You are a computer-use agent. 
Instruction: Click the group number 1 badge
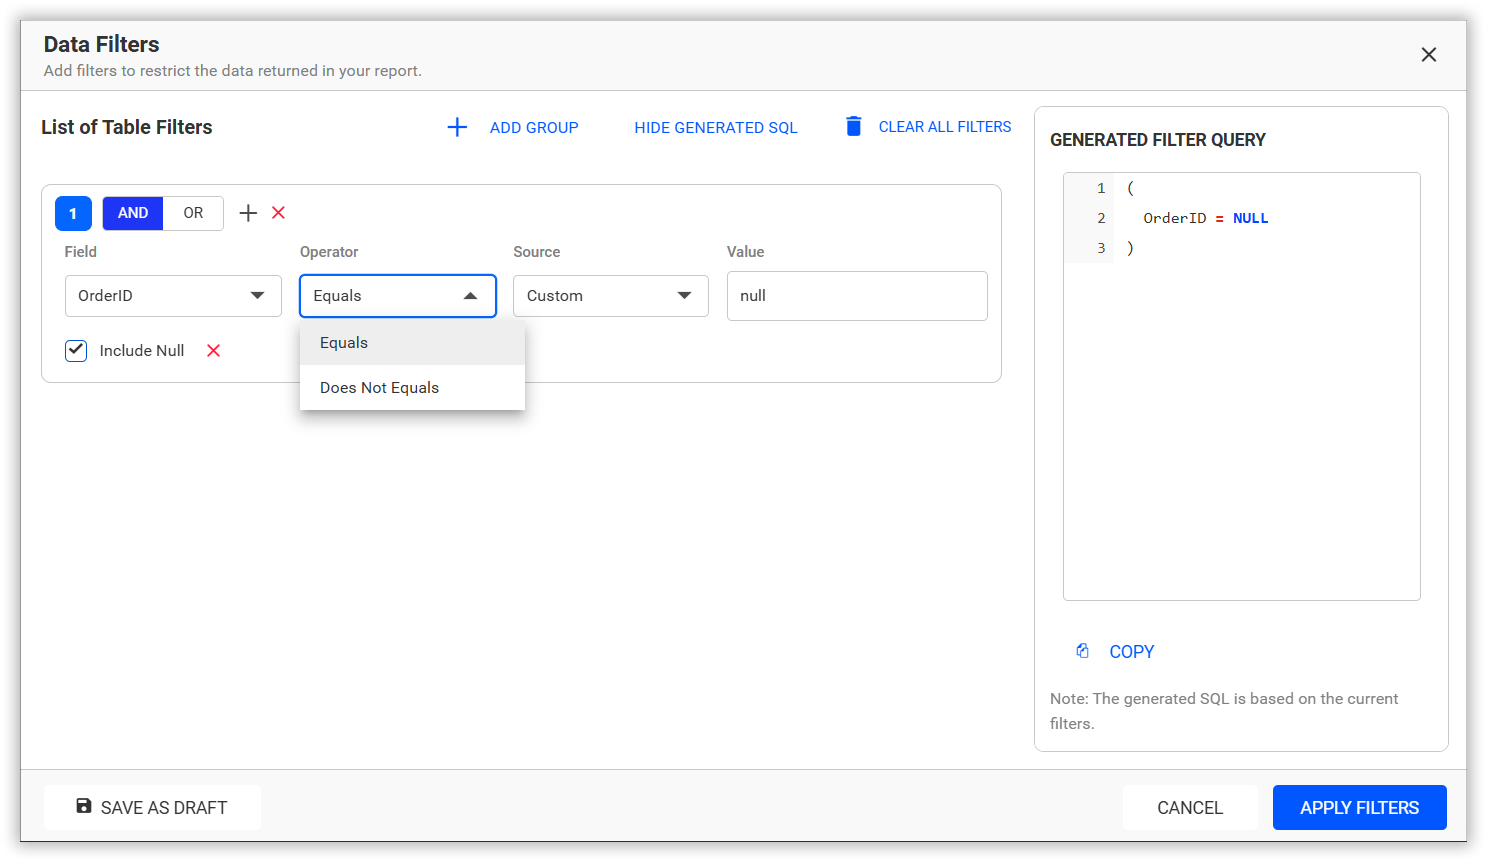pos(73,214)
